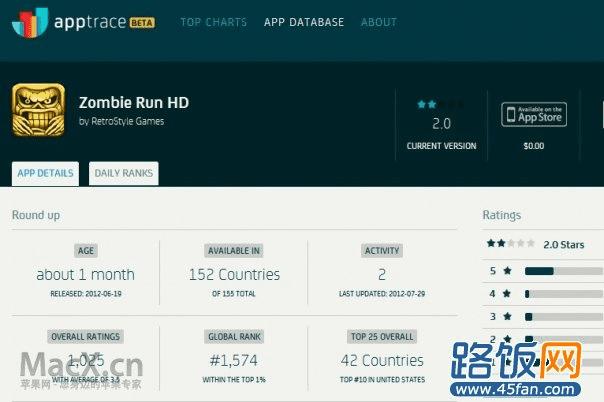The height and width of the screenshot is (402, 604).
Task: Switch to the APP DETAILS tab
Action: pyautogui.click(x=45, y=173)
